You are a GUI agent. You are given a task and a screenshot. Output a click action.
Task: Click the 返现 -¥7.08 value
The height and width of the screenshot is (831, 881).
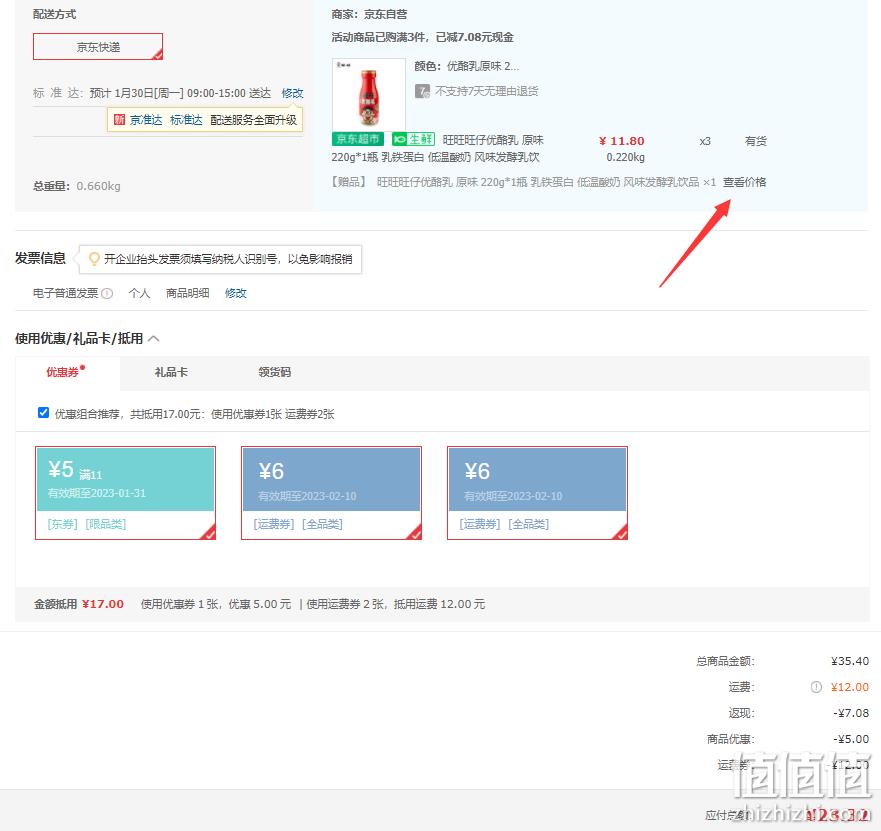coord(851,713)
